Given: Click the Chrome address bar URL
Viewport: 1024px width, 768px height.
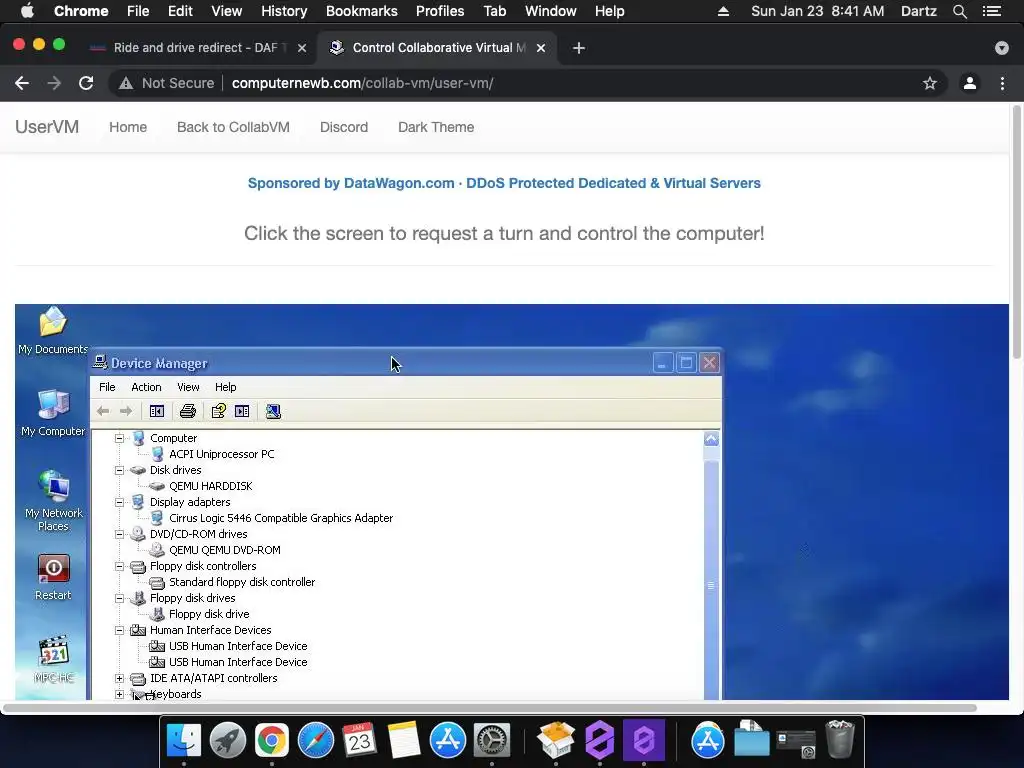Looking at the screenshot, I should (x=362, y=83).
